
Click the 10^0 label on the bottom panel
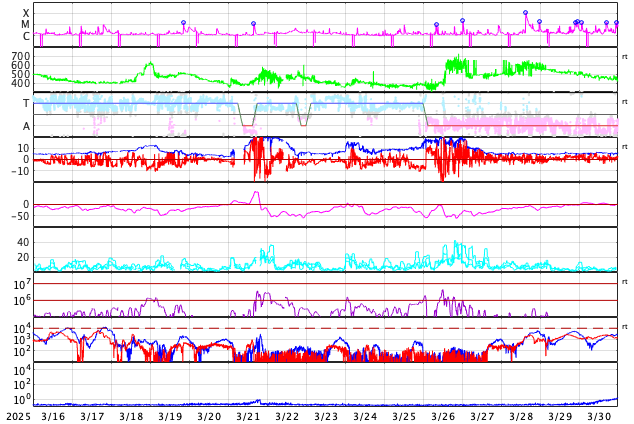(22, 399)
